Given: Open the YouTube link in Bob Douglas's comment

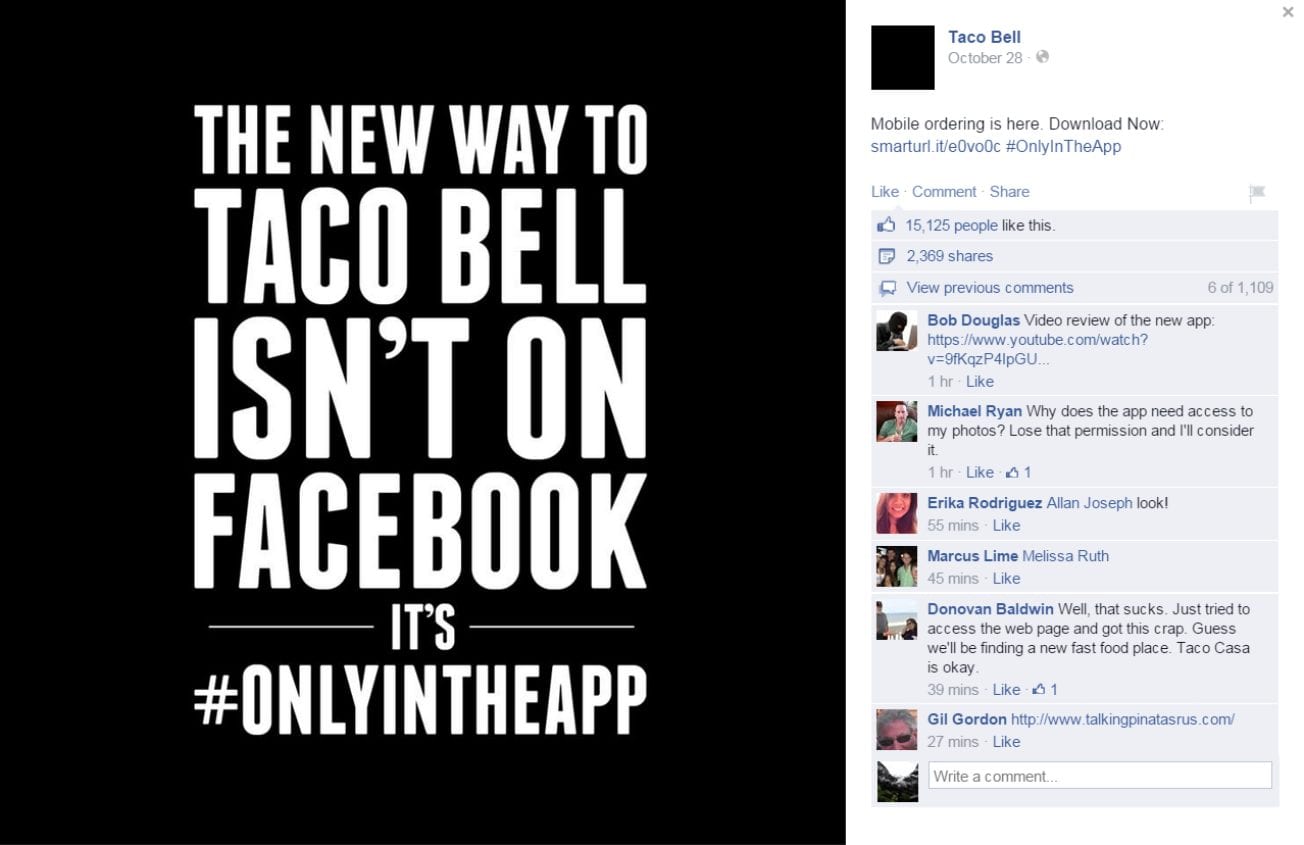Looking at the screenshot, I should click(x=1038, y=349).
